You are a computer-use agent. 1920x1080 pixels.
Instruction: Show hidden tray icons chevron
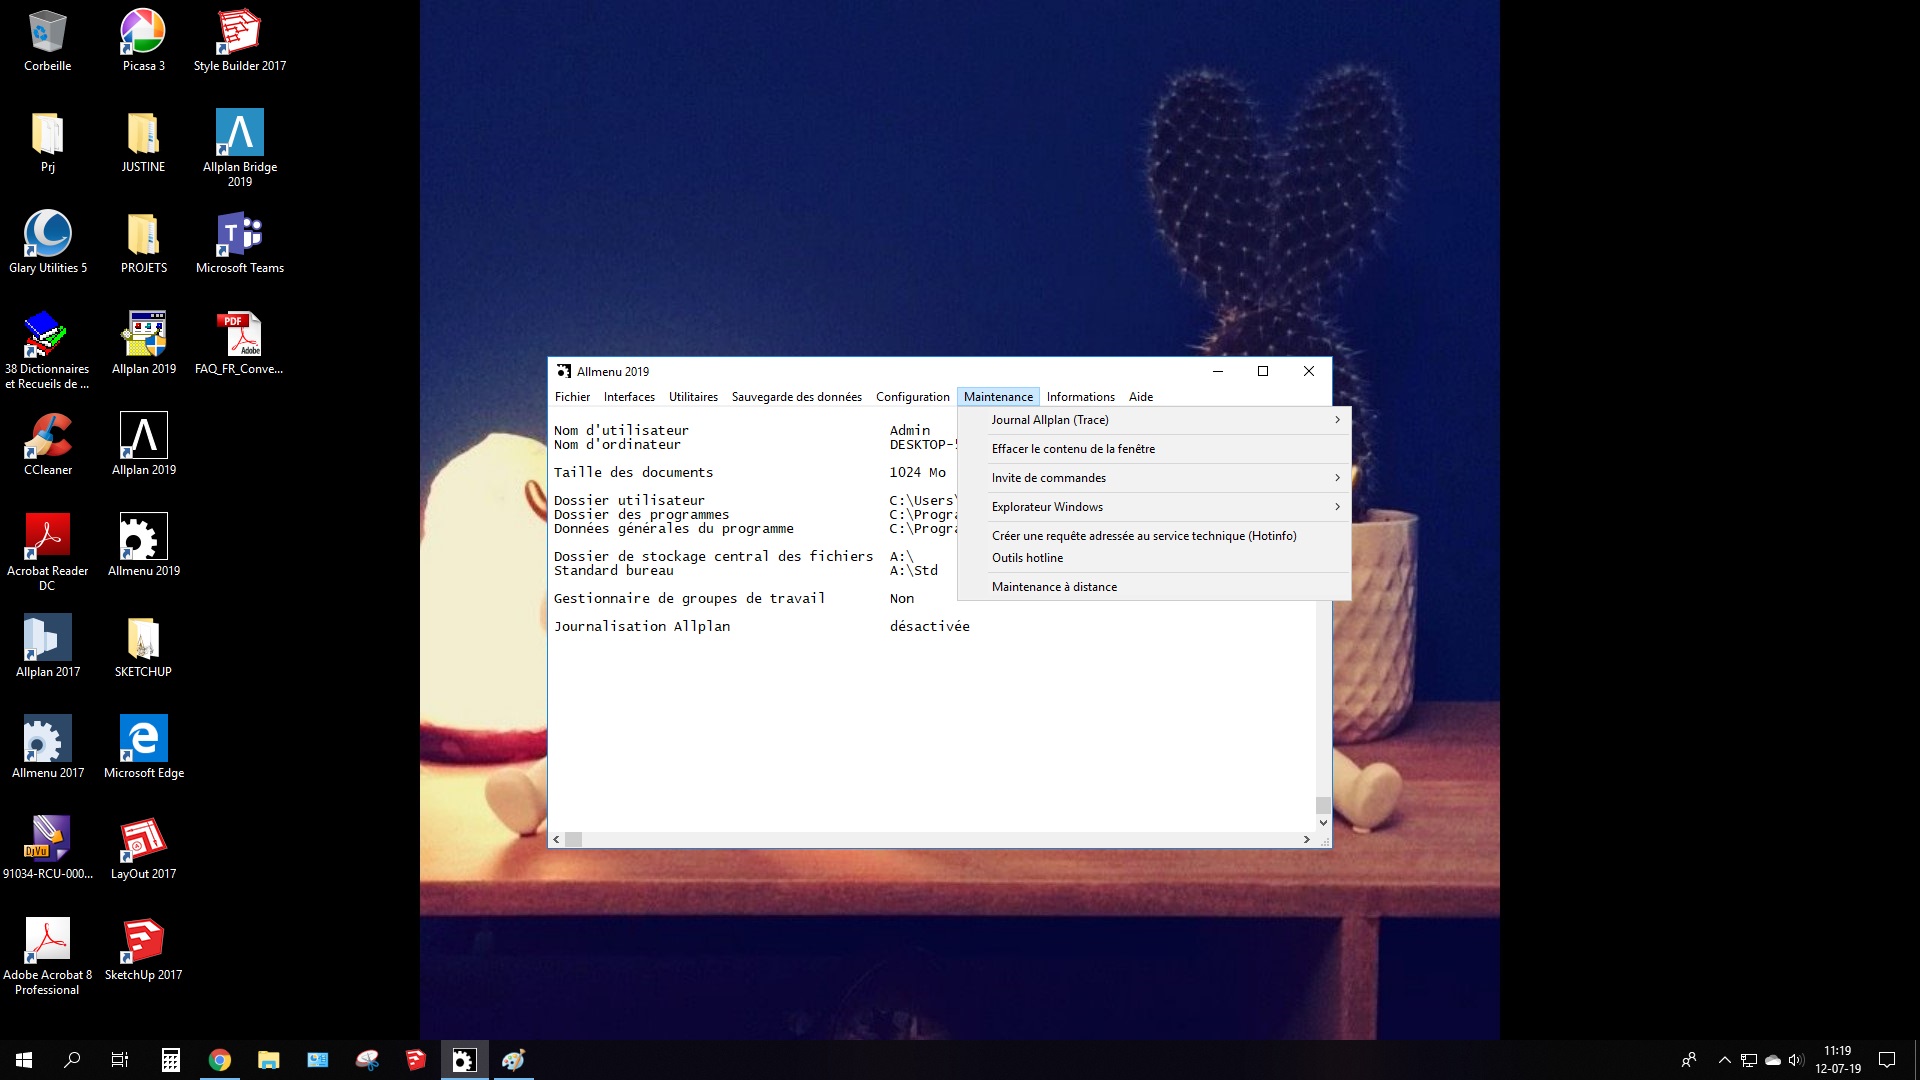pos(1724,1060)
